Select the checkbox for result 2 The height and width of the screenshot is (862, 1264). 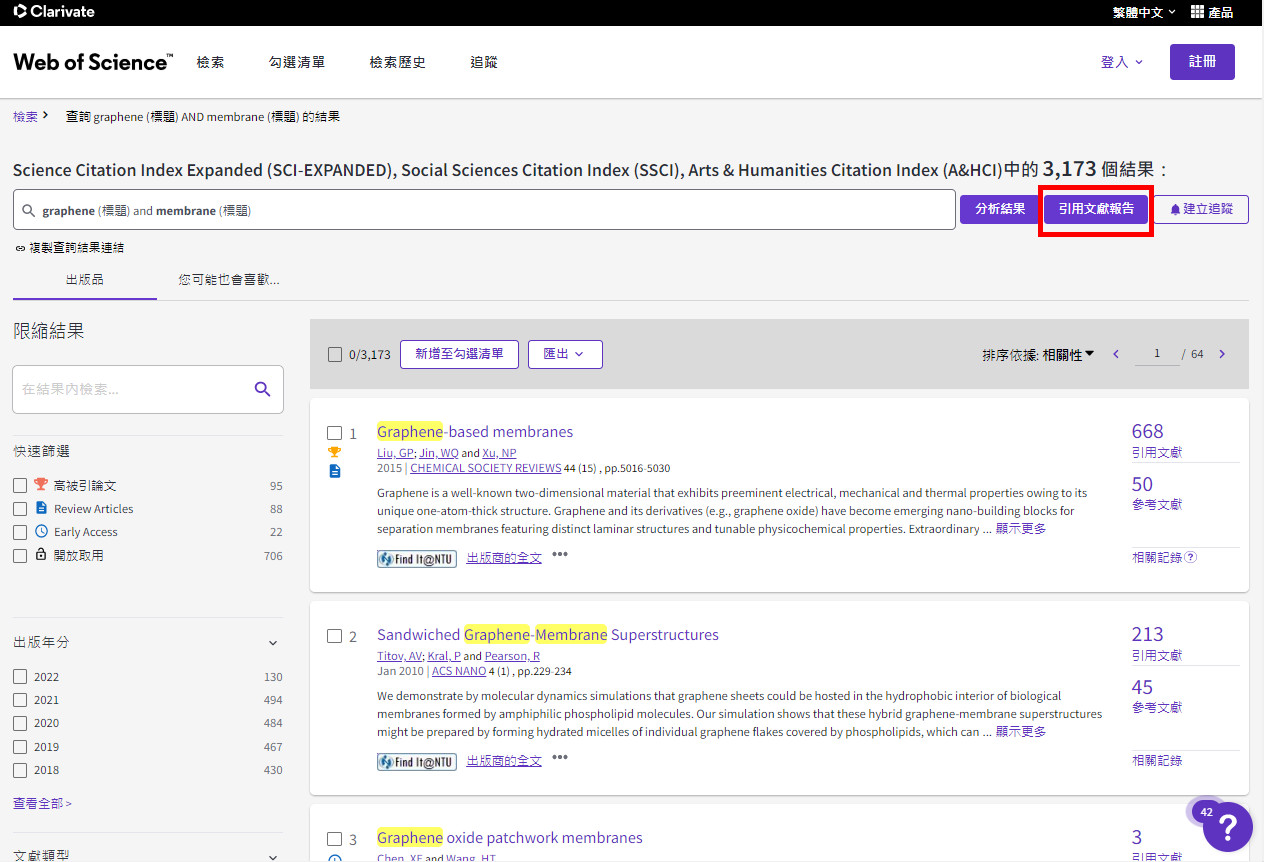coord(335,636)
